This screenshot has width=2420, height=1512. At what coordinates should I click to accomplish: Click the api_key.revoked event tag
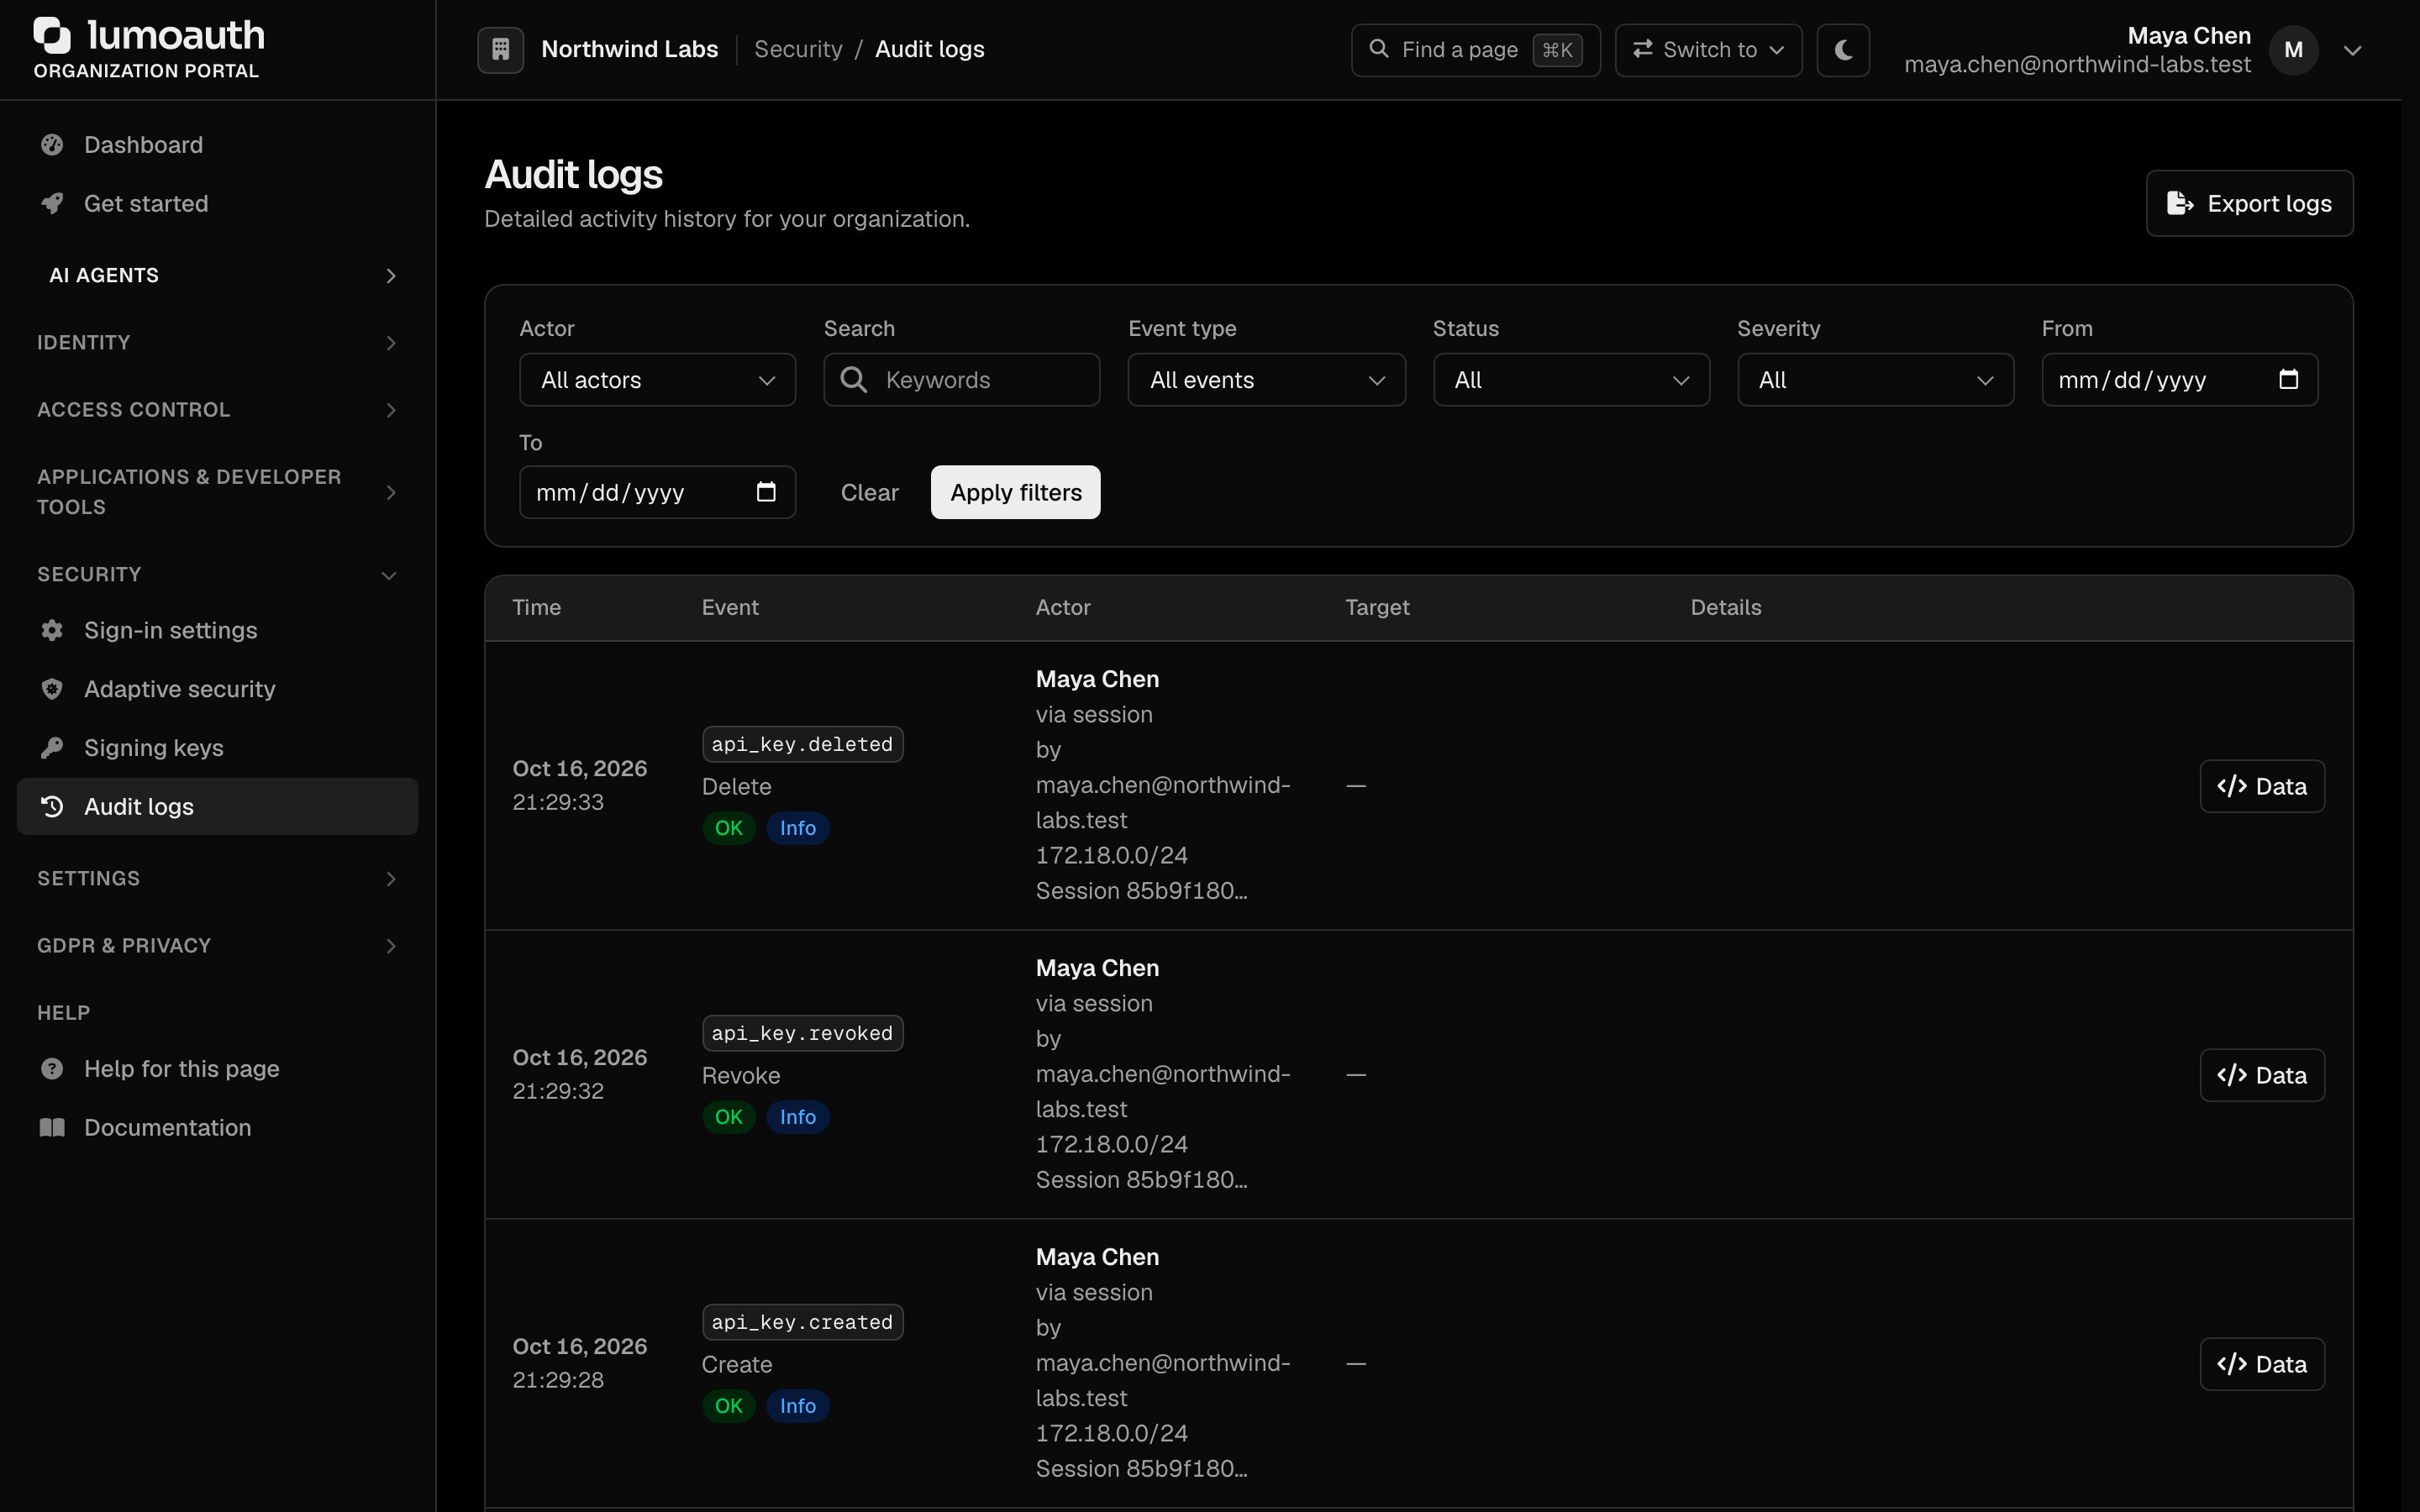coord(802,1034)
